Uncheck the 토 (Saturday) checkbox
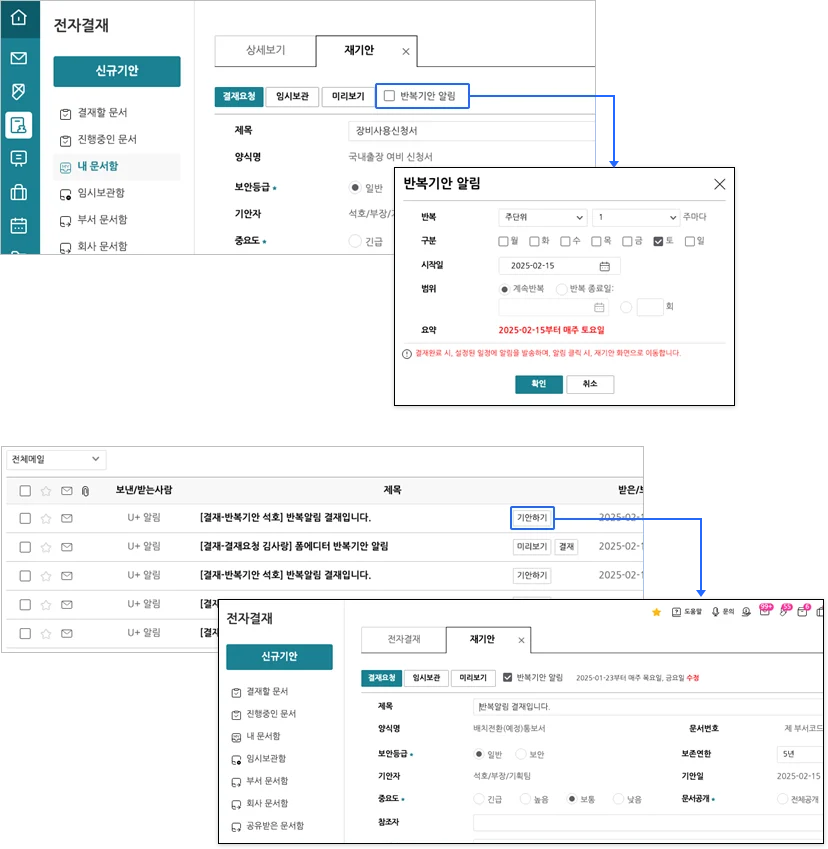The image size is (828, 849). (657, 241)
